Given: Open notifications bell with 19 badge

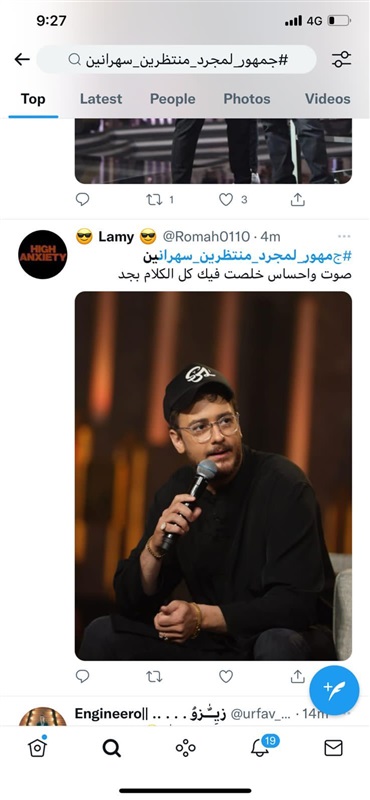Looking at the screenshot, I should point(260,748).
